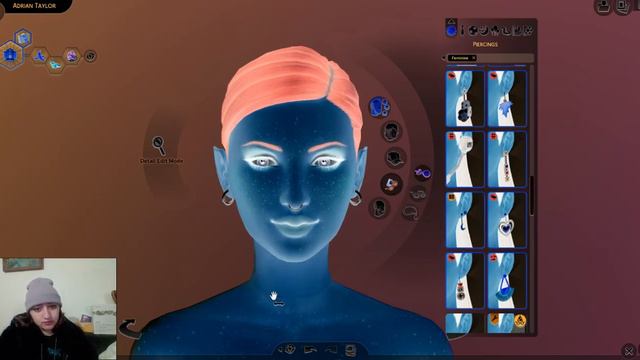The height and width of the screenshot is (360, 640).
Task: Open the large aspiration hexagon icon
Action: [x=11, y=54]
